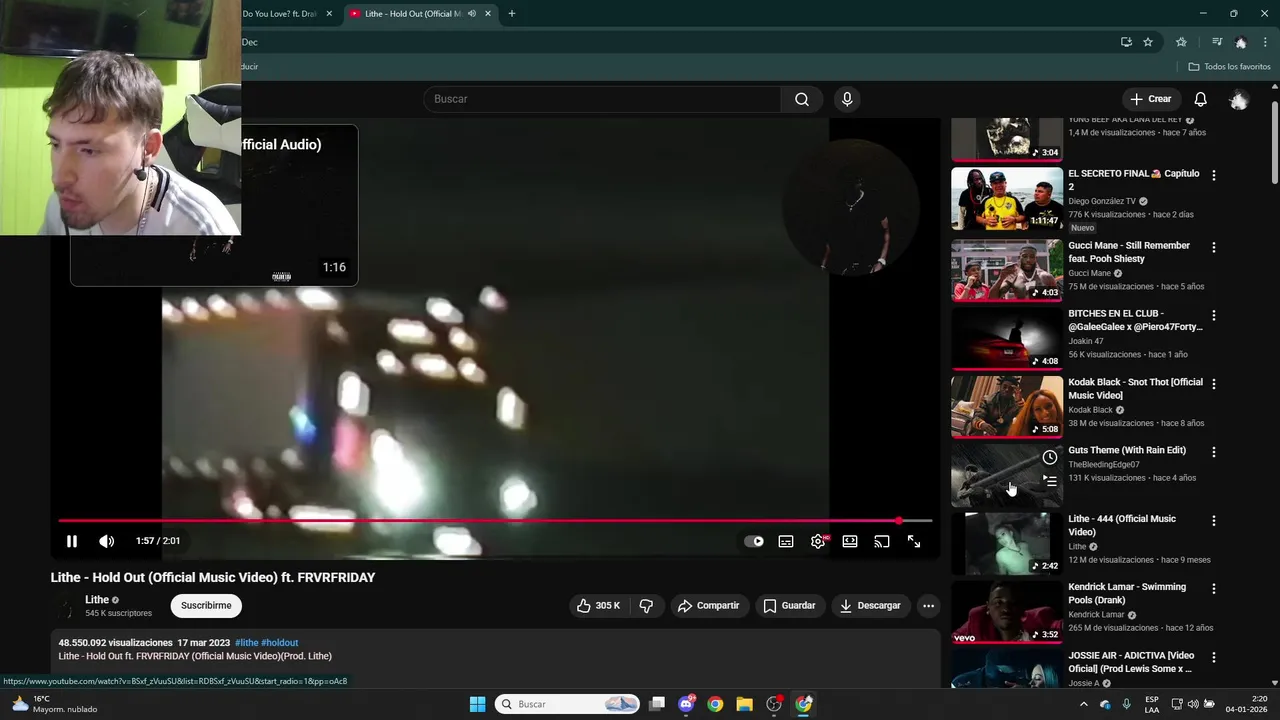The image size is (1280, 720).
Task: Subscribe with the Suscribirme button
Action: pos(206,606)
